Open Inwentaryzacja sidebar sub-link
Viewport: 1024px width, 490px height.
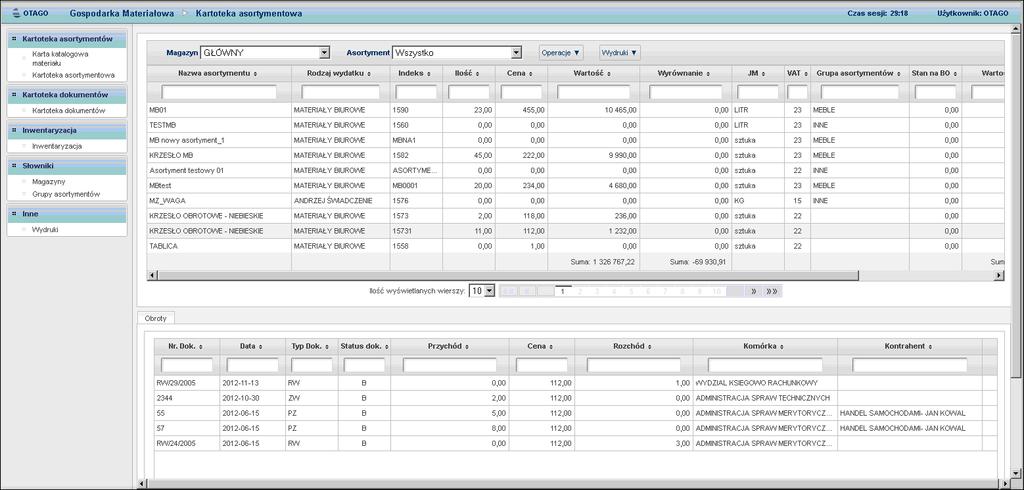[57, 146]
